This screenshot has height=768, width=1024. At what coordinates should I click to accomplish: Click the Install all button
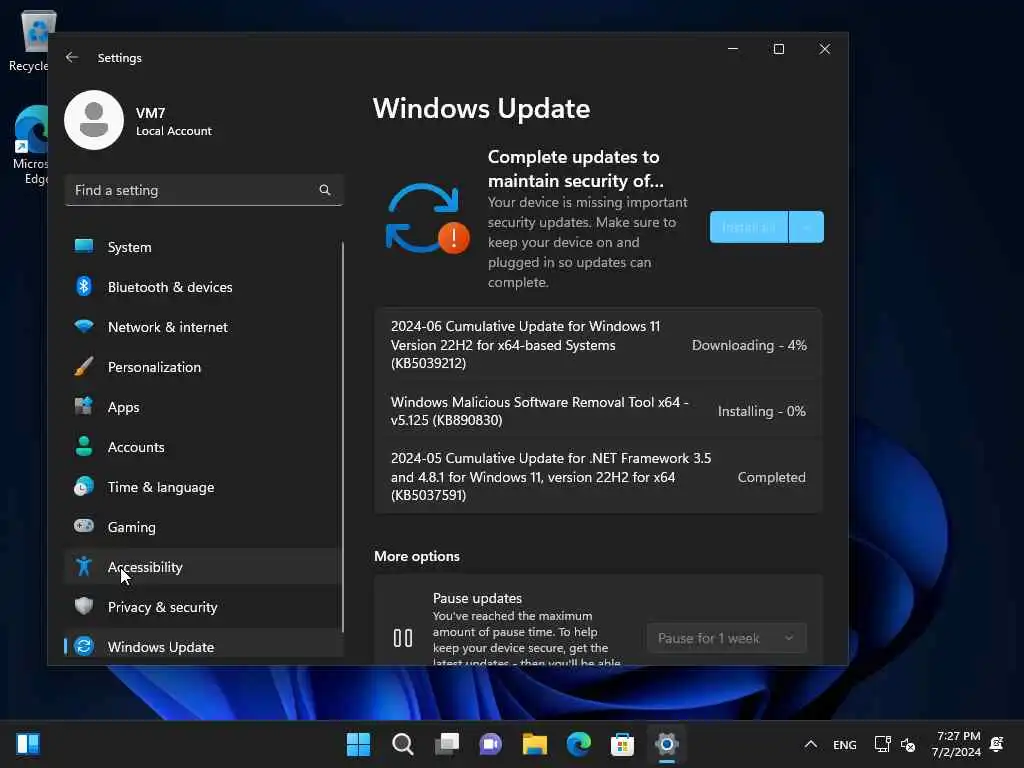coord(749,227)
